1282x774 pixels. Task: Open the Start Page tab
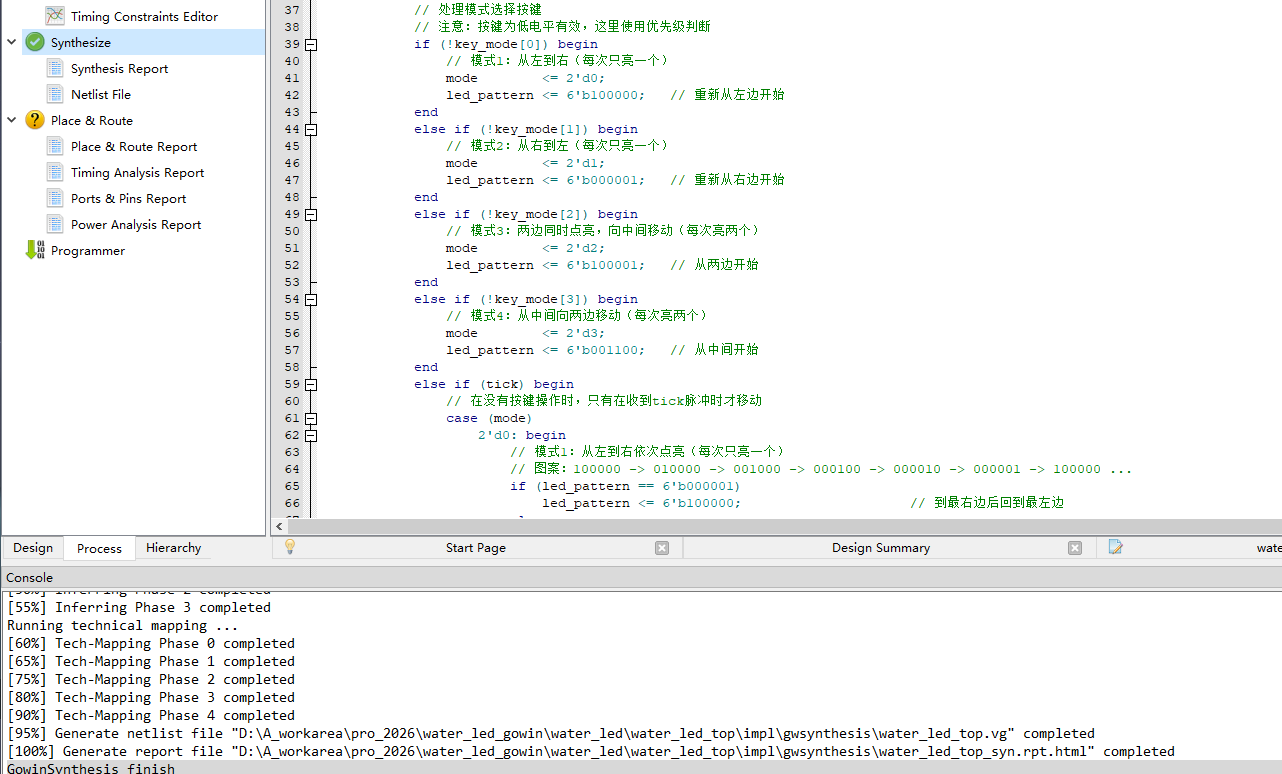point(476,548)
